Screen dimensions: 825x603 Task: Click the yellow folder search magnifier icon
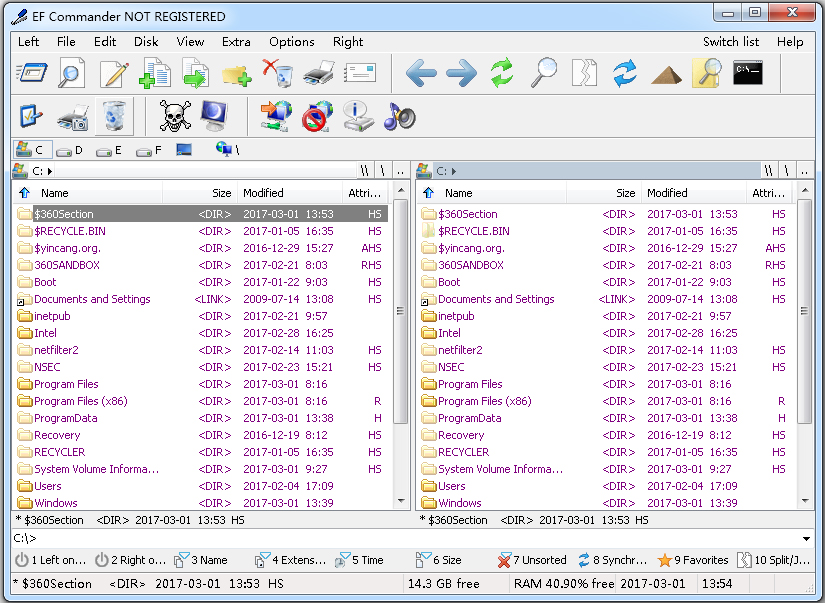click(x=707, y=73)
